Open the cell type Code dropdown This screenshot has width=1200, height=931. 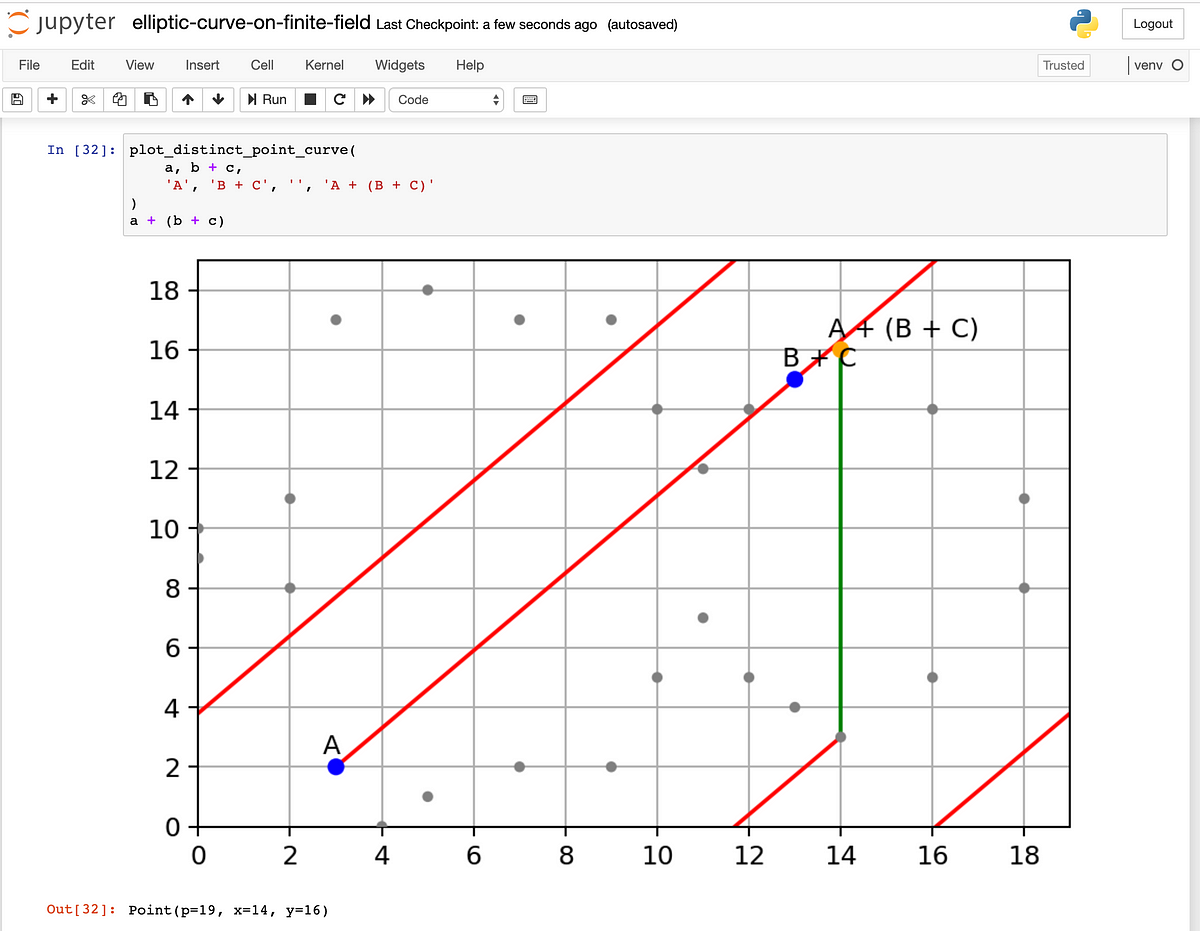point(447,99)
